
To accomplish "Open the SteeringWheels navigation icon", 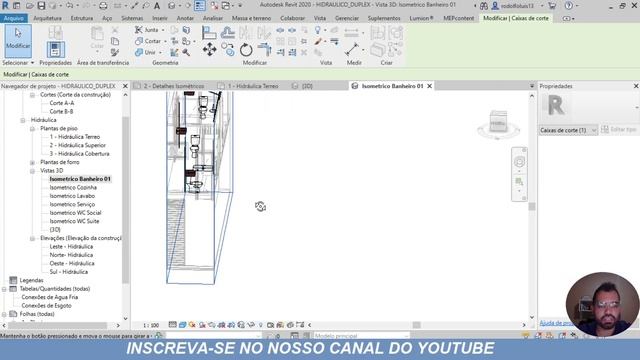I will (519, 162).
